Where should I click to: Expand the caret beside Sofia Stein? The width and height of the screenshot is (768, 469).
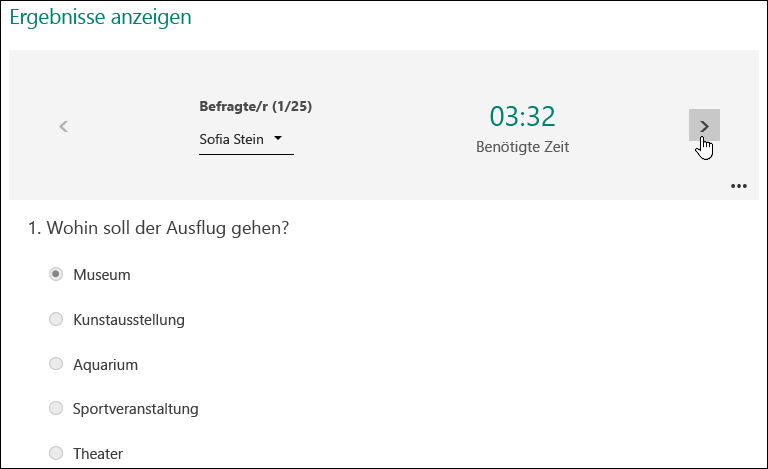coord(278,139)
